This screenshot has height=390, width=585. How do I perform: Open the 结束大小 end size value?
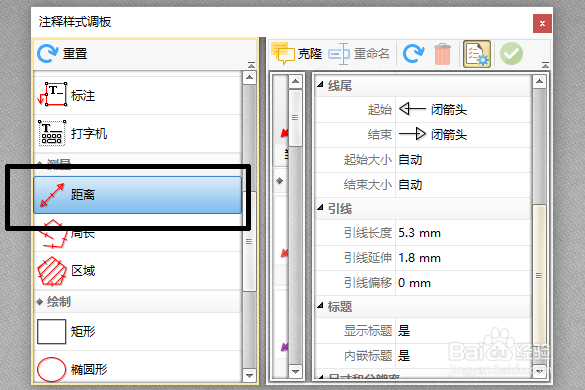[x=463, y=185]
